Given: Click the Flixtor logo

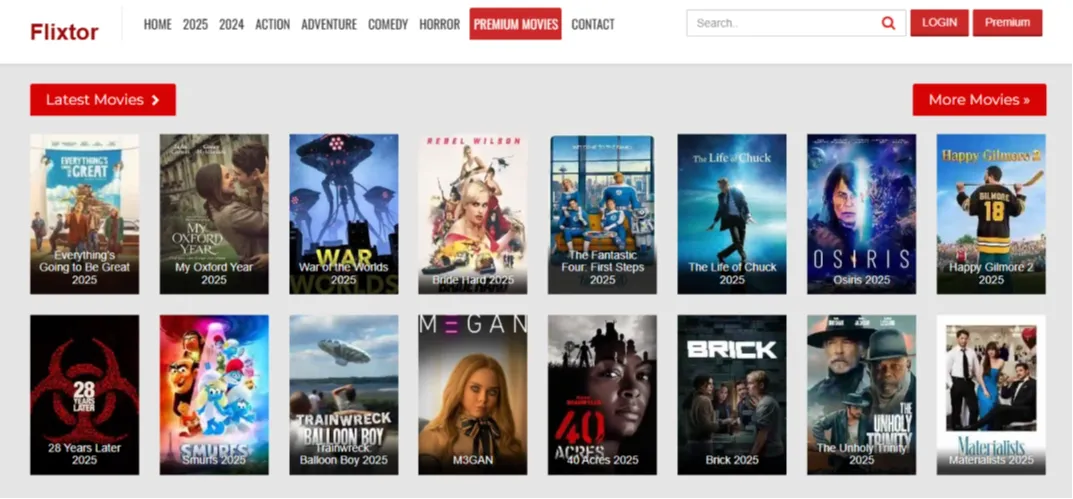Looking at the screenshot, I should tap(64, 31).
